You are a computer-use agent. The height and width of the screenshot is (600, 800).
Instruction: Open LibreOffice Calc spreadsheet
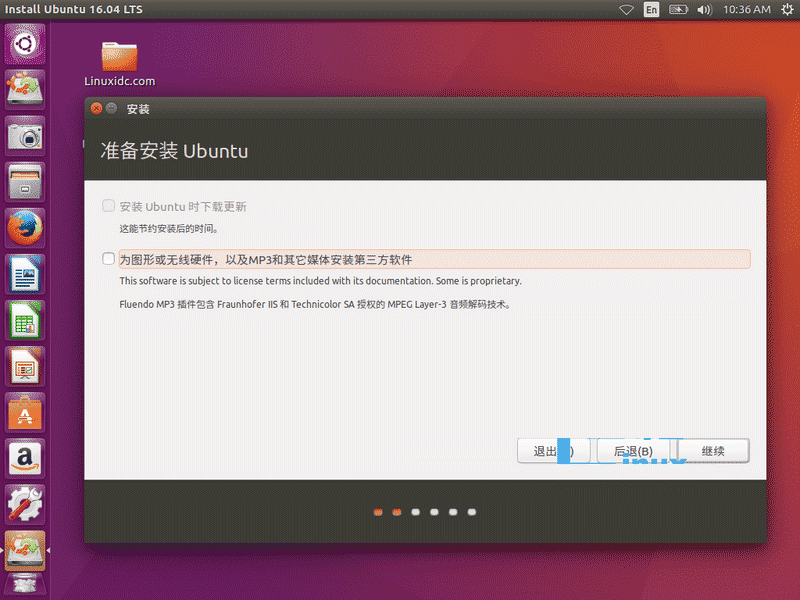(25, 320)
